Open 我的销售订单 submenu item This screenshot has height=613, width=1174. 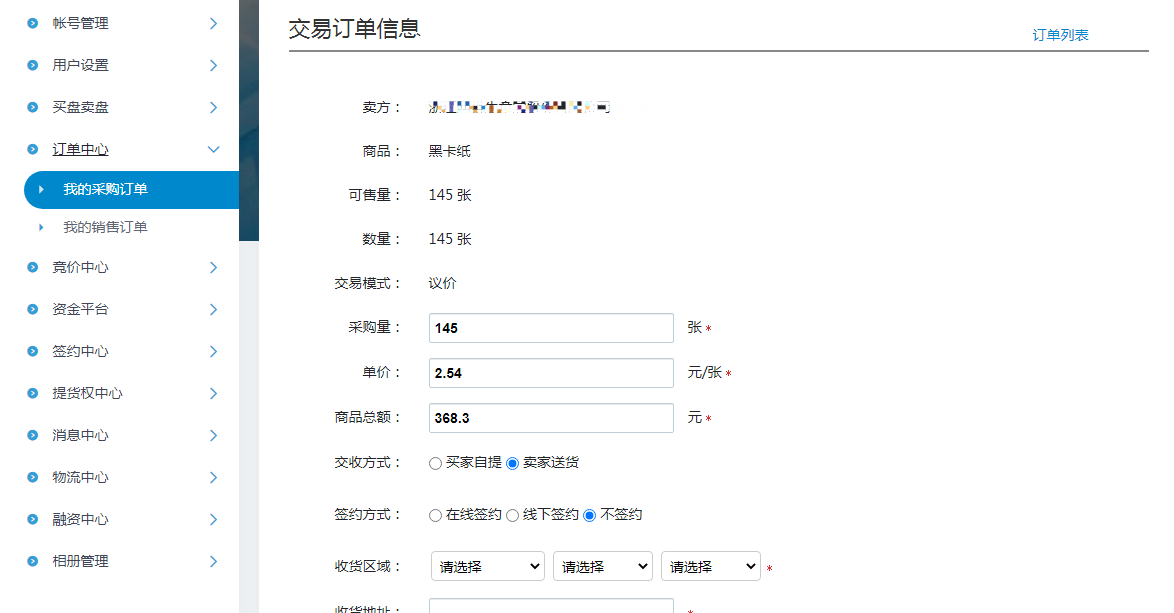pyautogui.click(x=105, y=227)
